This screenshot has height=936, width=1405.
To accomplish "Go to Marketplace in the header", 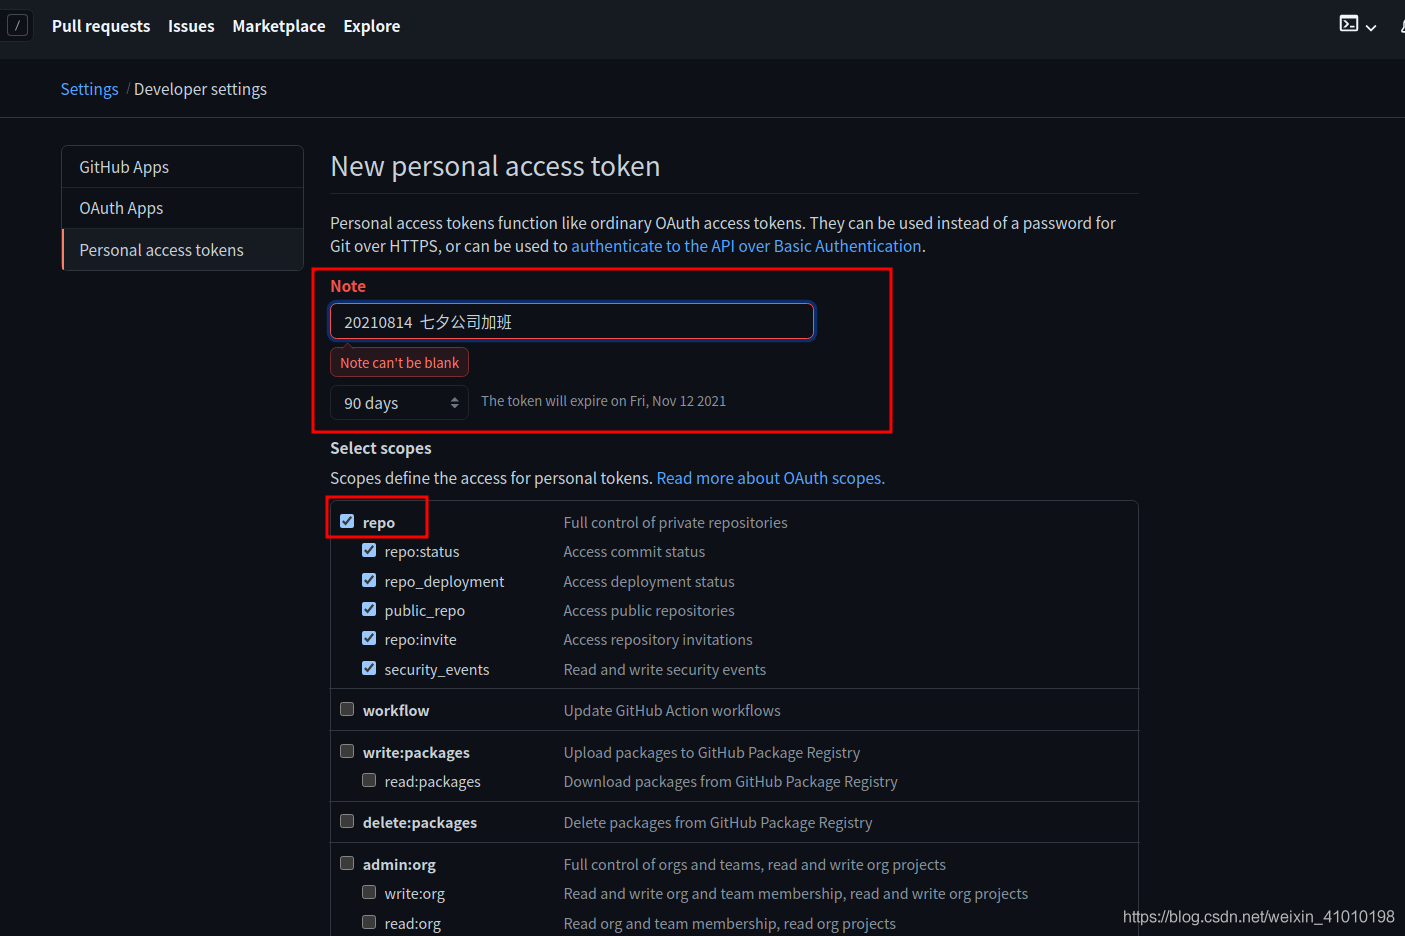I will 279,26.
